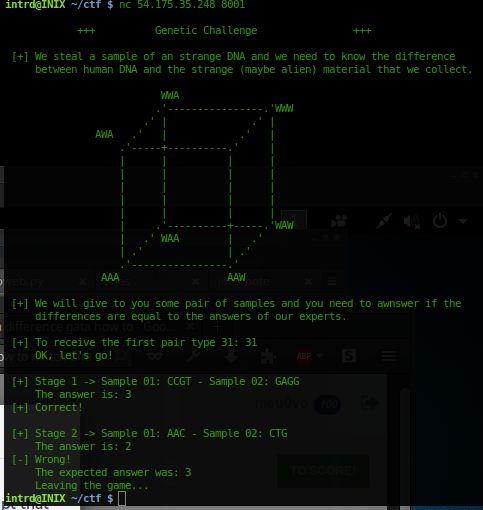Screen dimensions: 483x510
Task: Select workspace 1 indicator box
Action: tap(294, 220)
